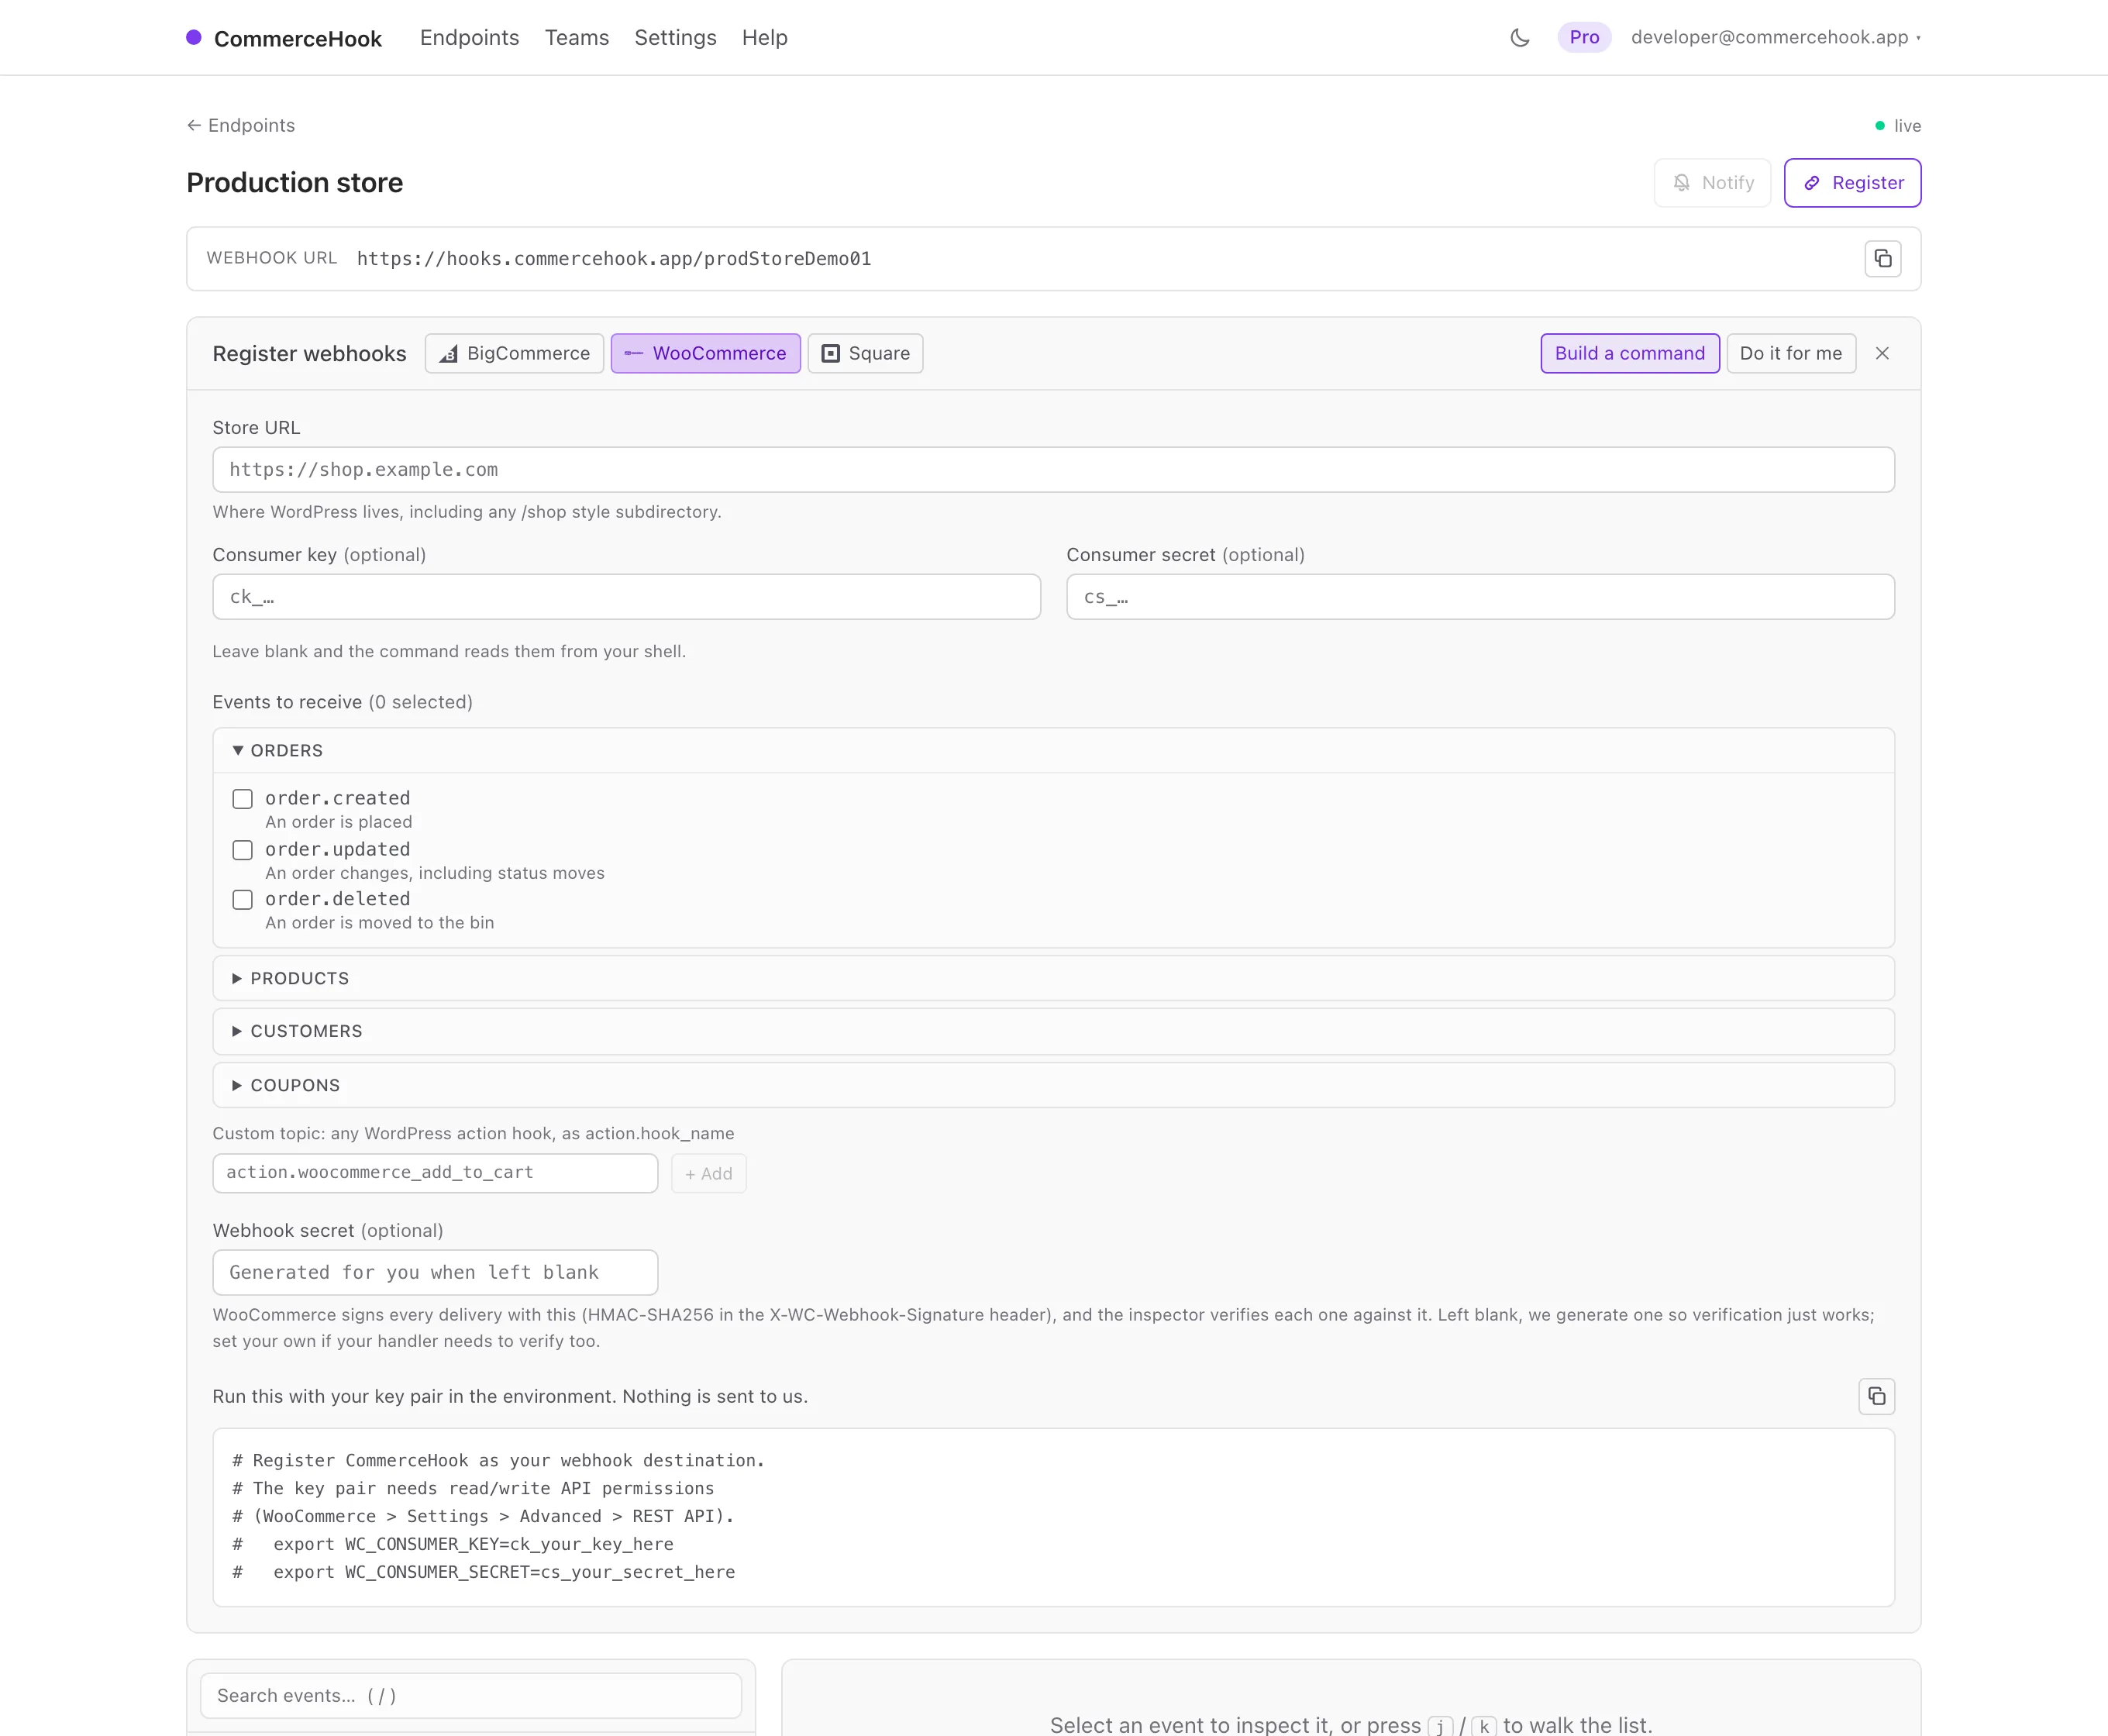Open Settings in top navigation
The height and width of the screenshot is (1736, 2108).
pyautogui.click(x=675, y=38)
